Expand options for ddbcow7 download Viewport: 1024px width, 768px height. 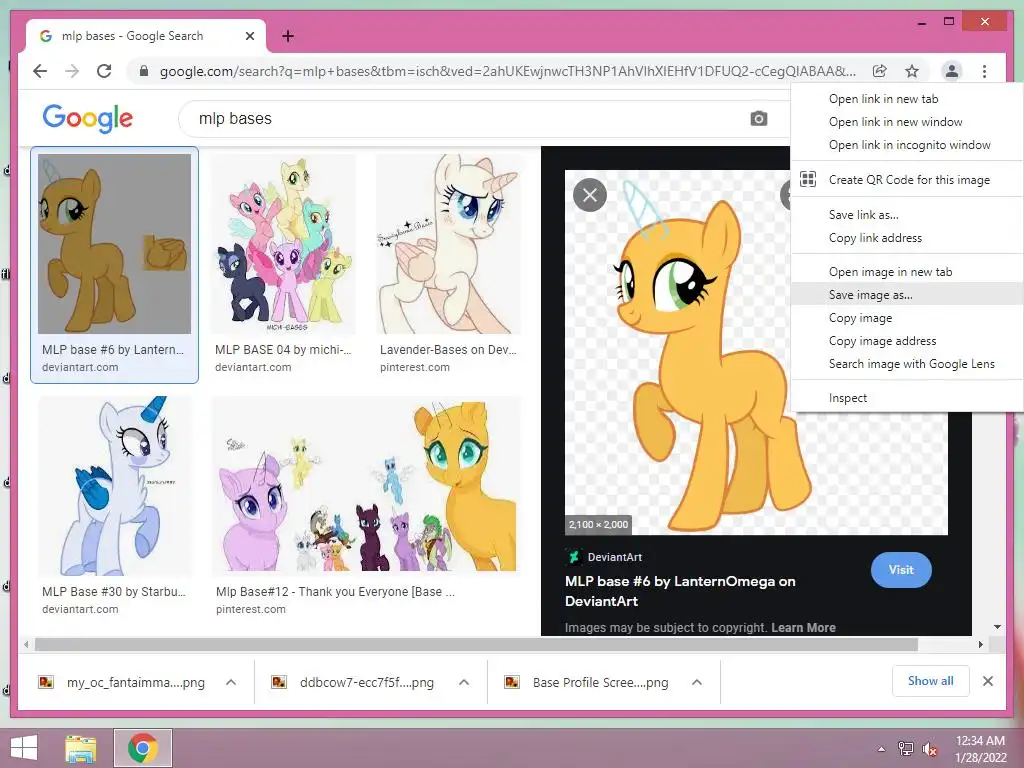[x=464, y=682]
